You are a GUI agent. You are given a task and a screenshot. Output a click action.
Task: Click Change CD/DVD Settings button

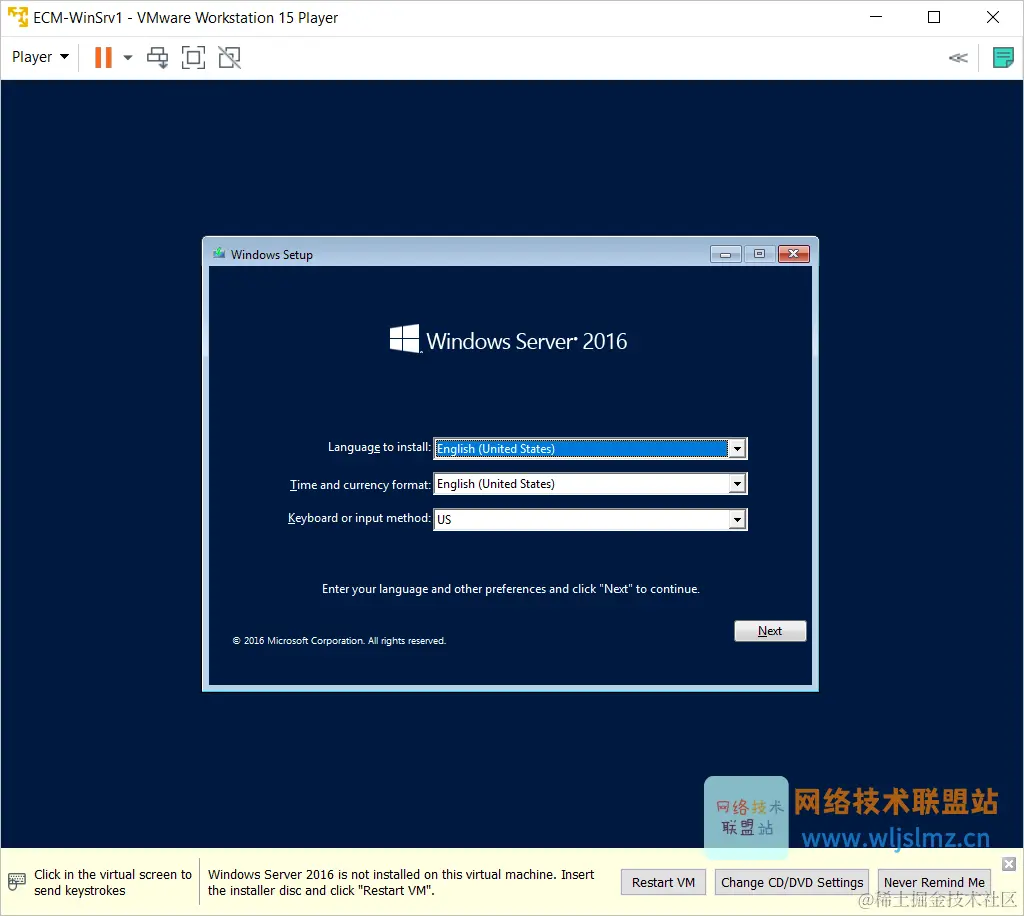792,882
